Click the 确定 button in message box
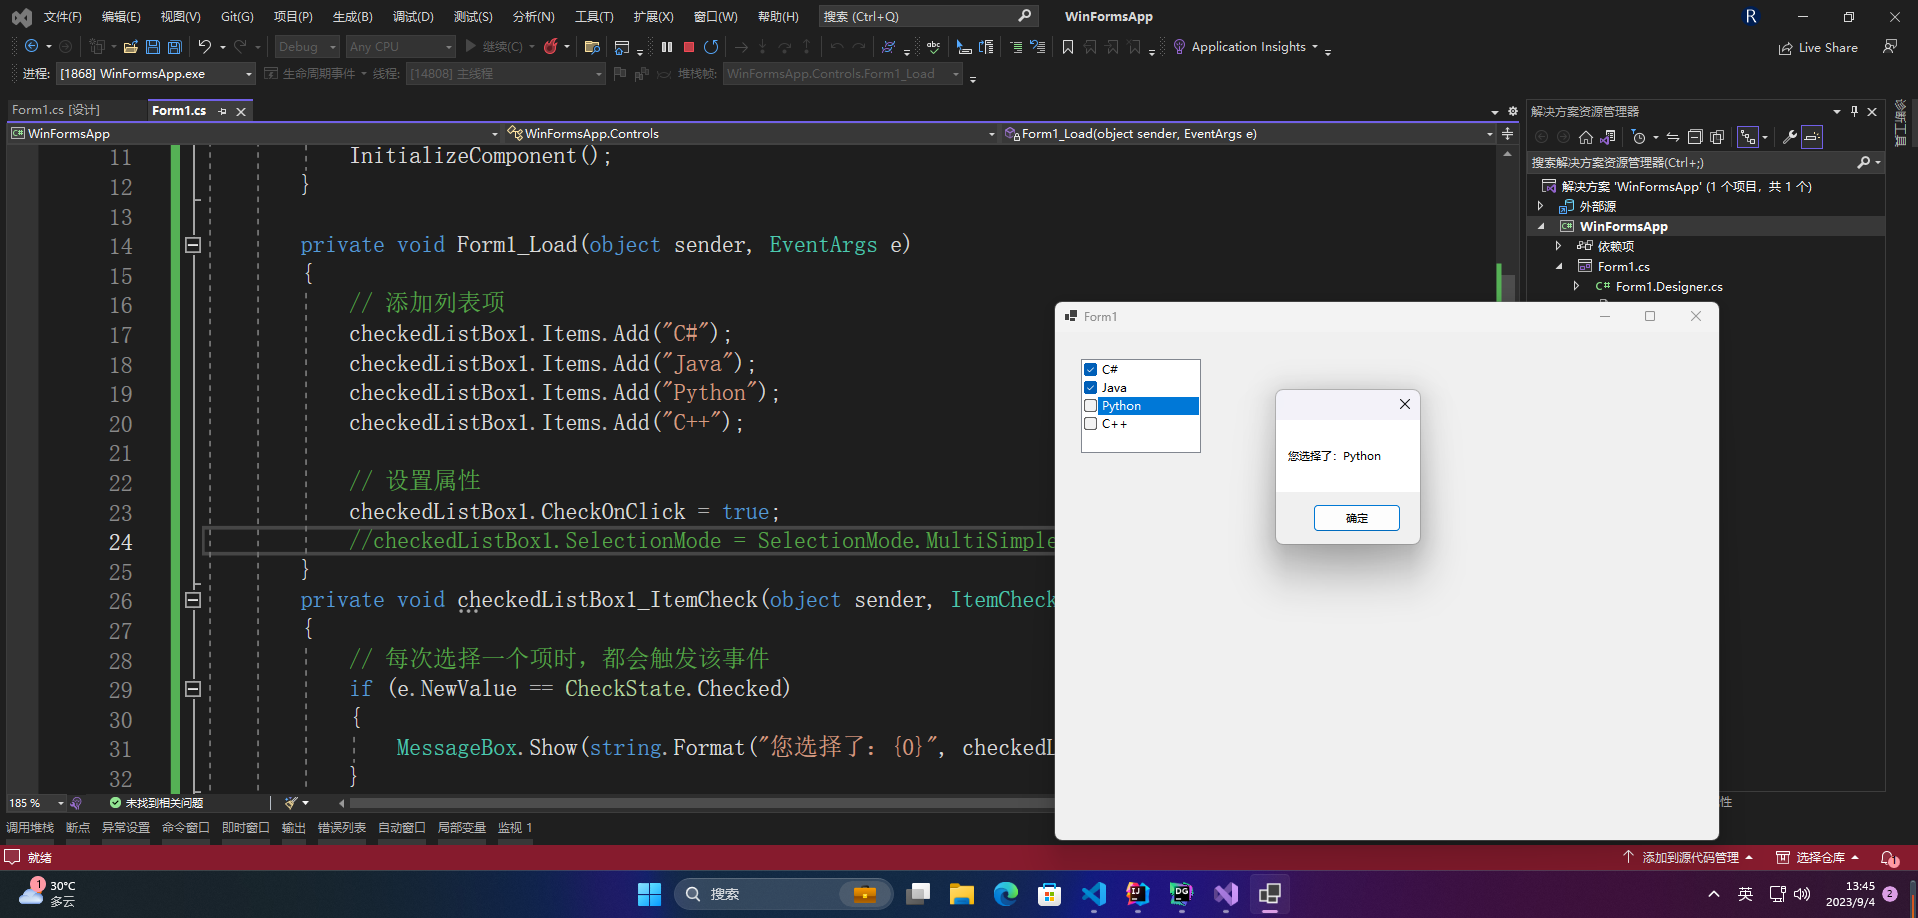The image size is (1918, 918). click(1357, 518)
